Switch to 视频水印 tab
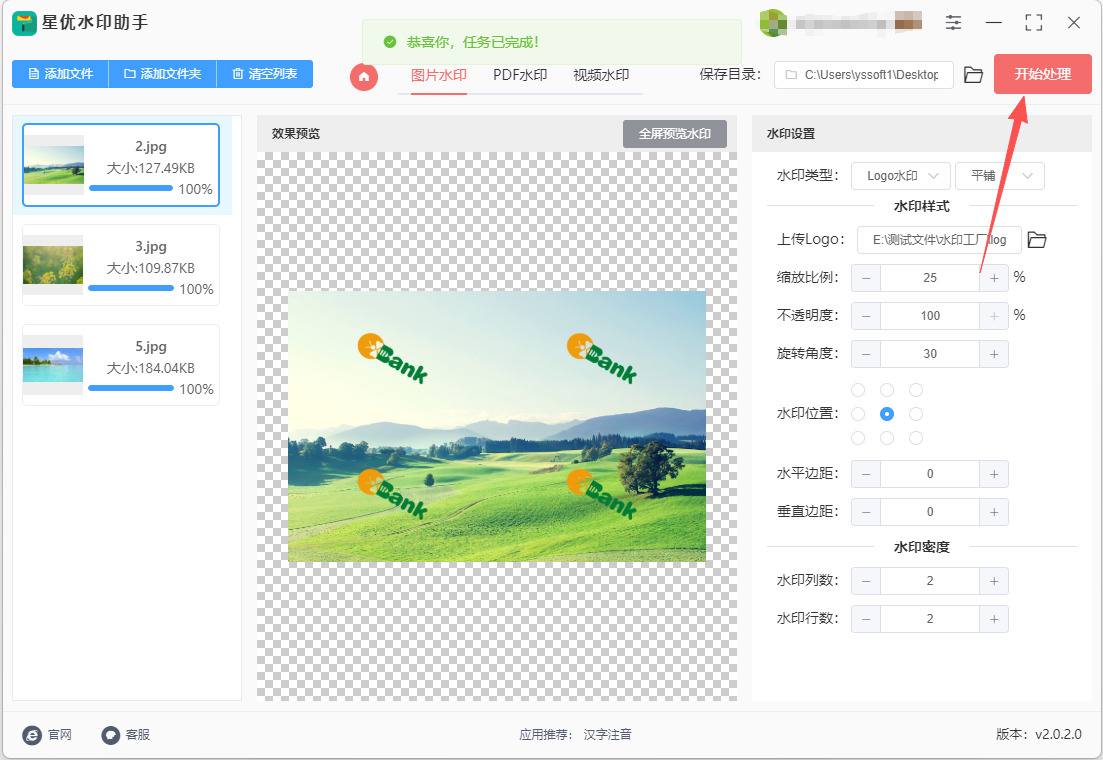 (x=601, y=75)
